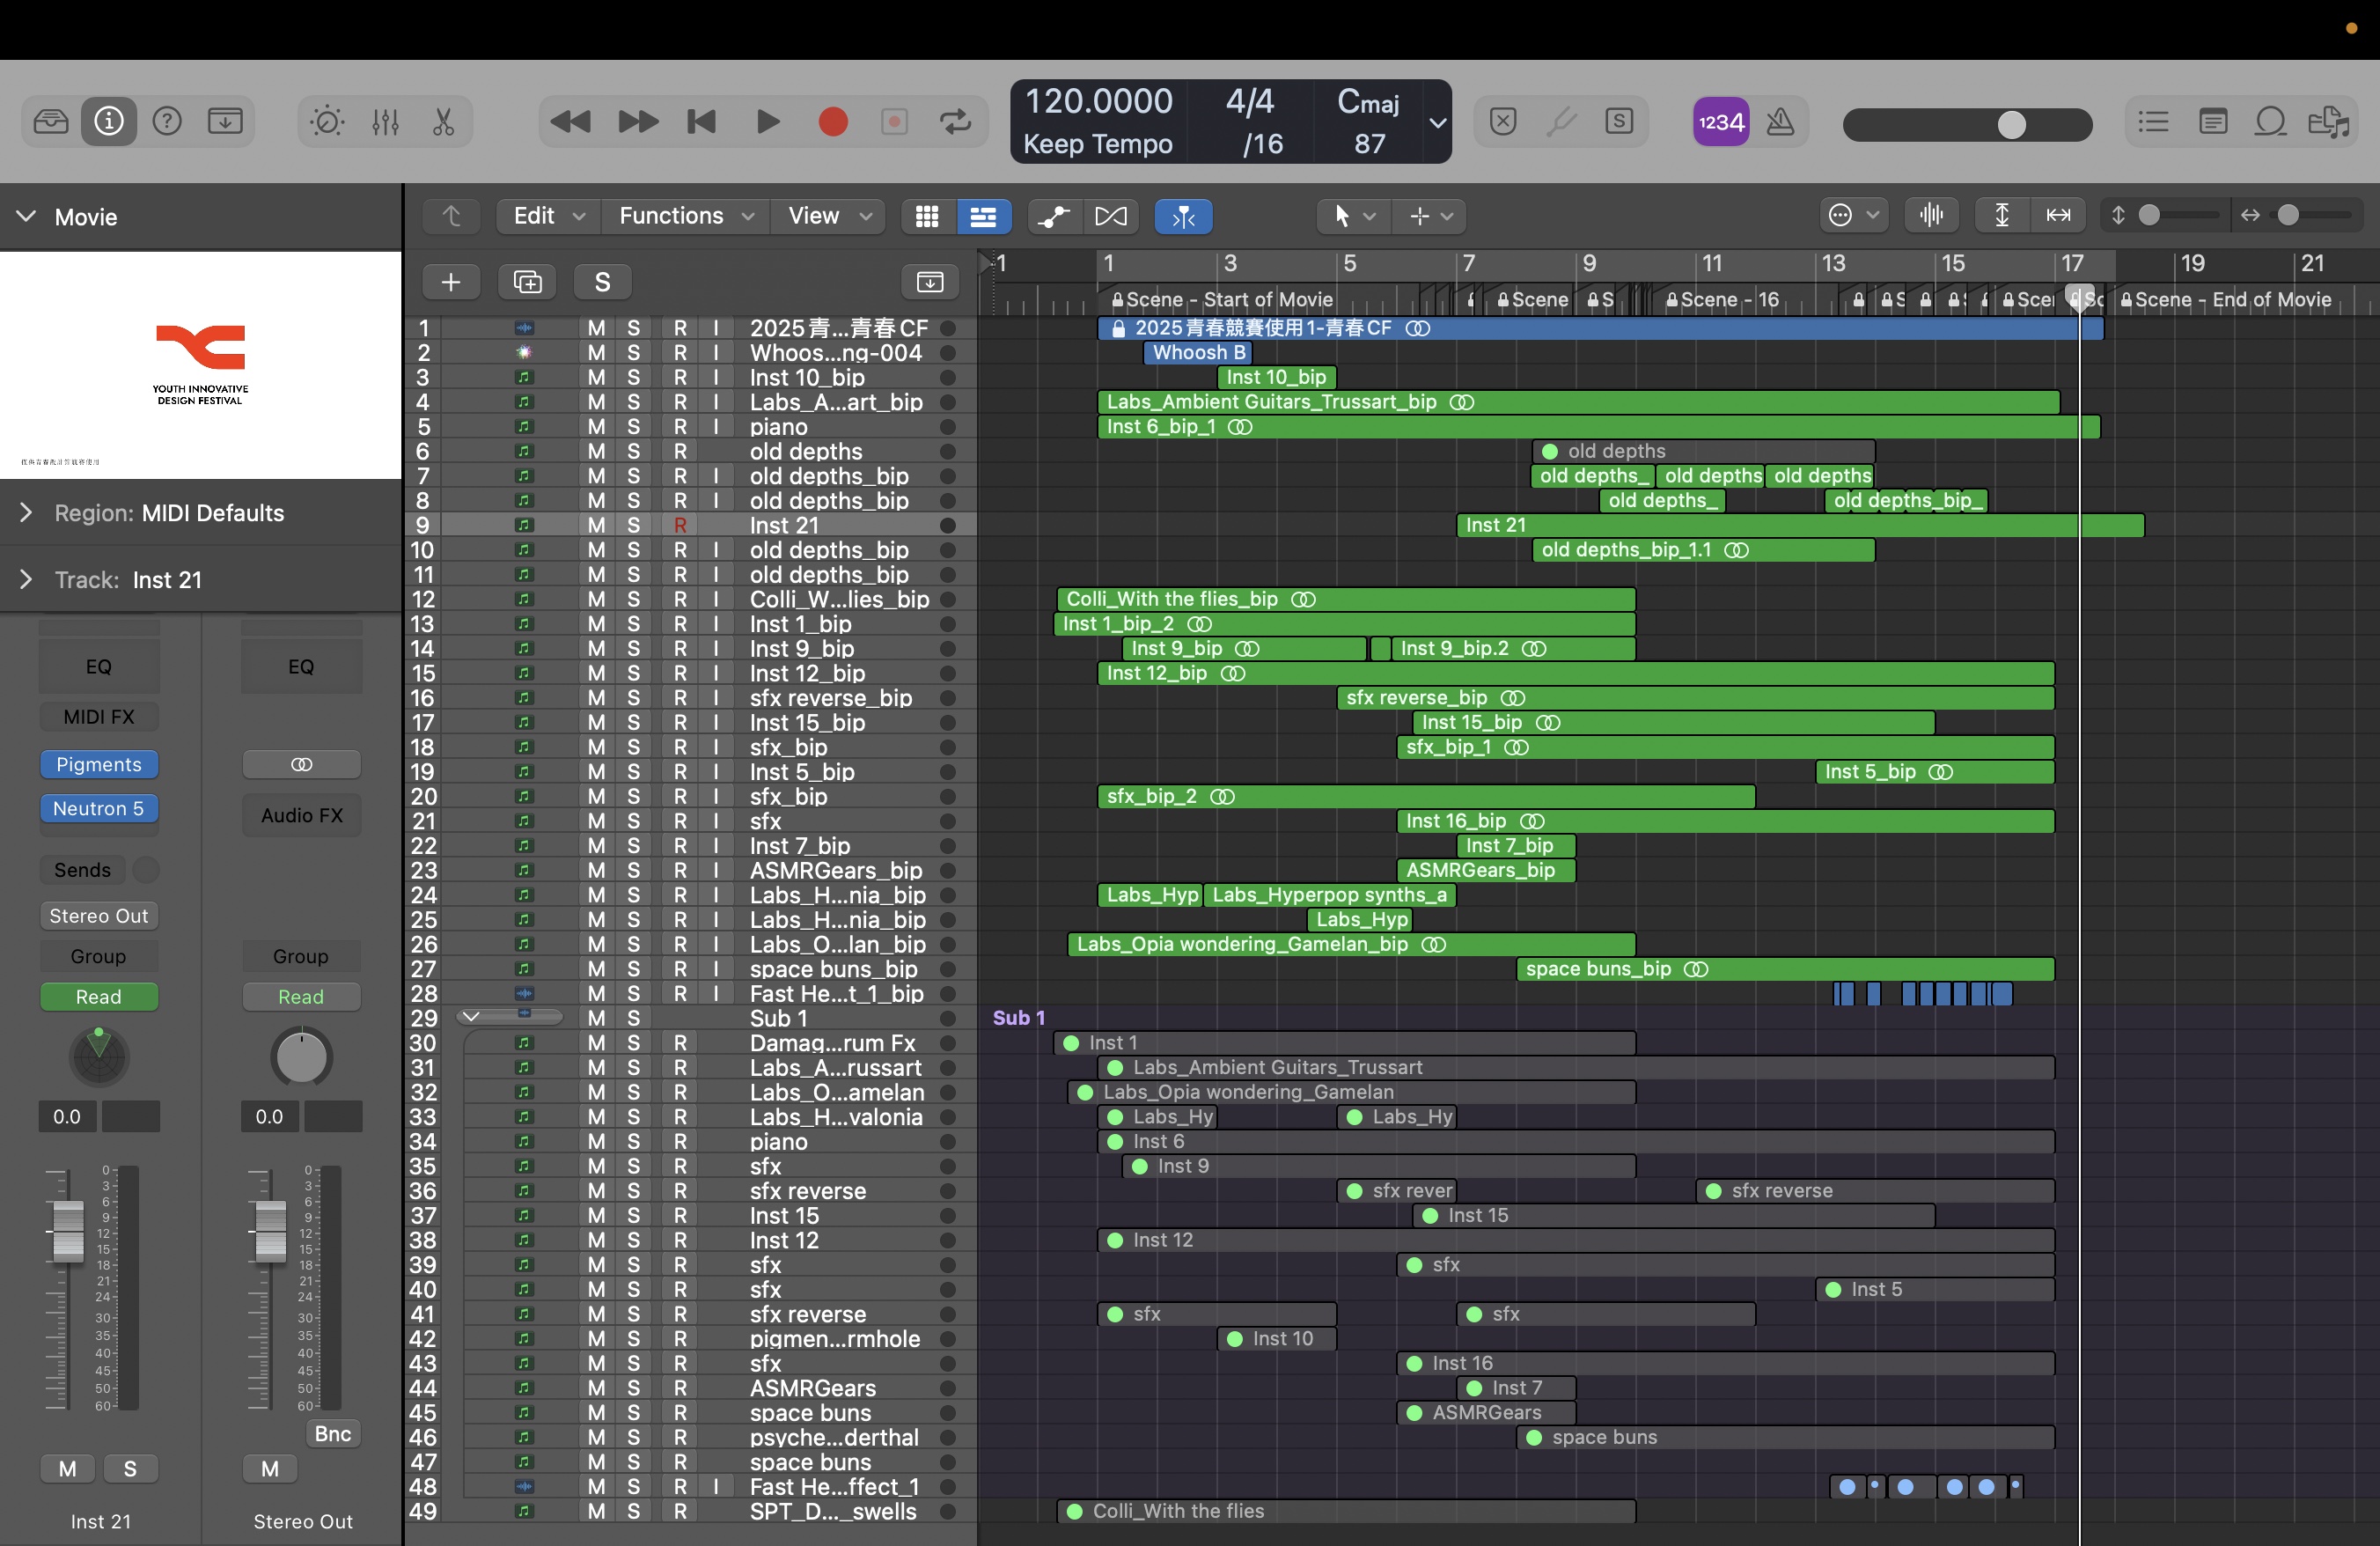Go to beginning of project

[x=702, y=122]
